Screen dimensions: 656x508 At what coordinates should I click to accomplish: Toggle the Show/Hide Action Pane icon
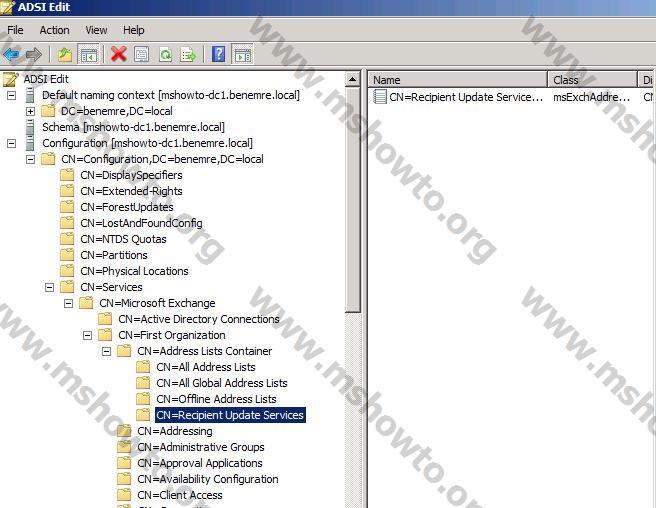(242, 54)
